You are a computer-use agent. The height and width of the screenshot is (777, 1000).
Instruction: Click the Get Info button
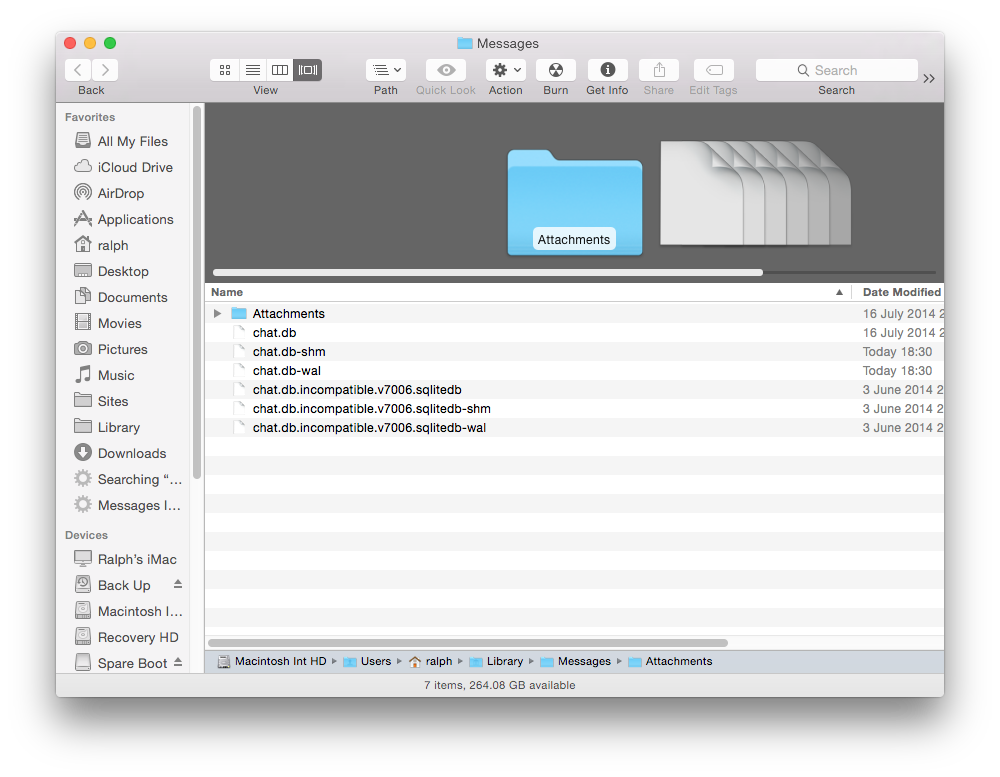[608, 70]
